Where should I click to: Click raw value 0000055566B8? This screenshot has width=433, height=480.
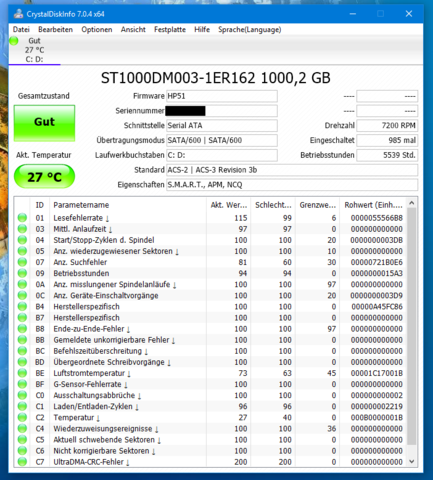point(377,218)
